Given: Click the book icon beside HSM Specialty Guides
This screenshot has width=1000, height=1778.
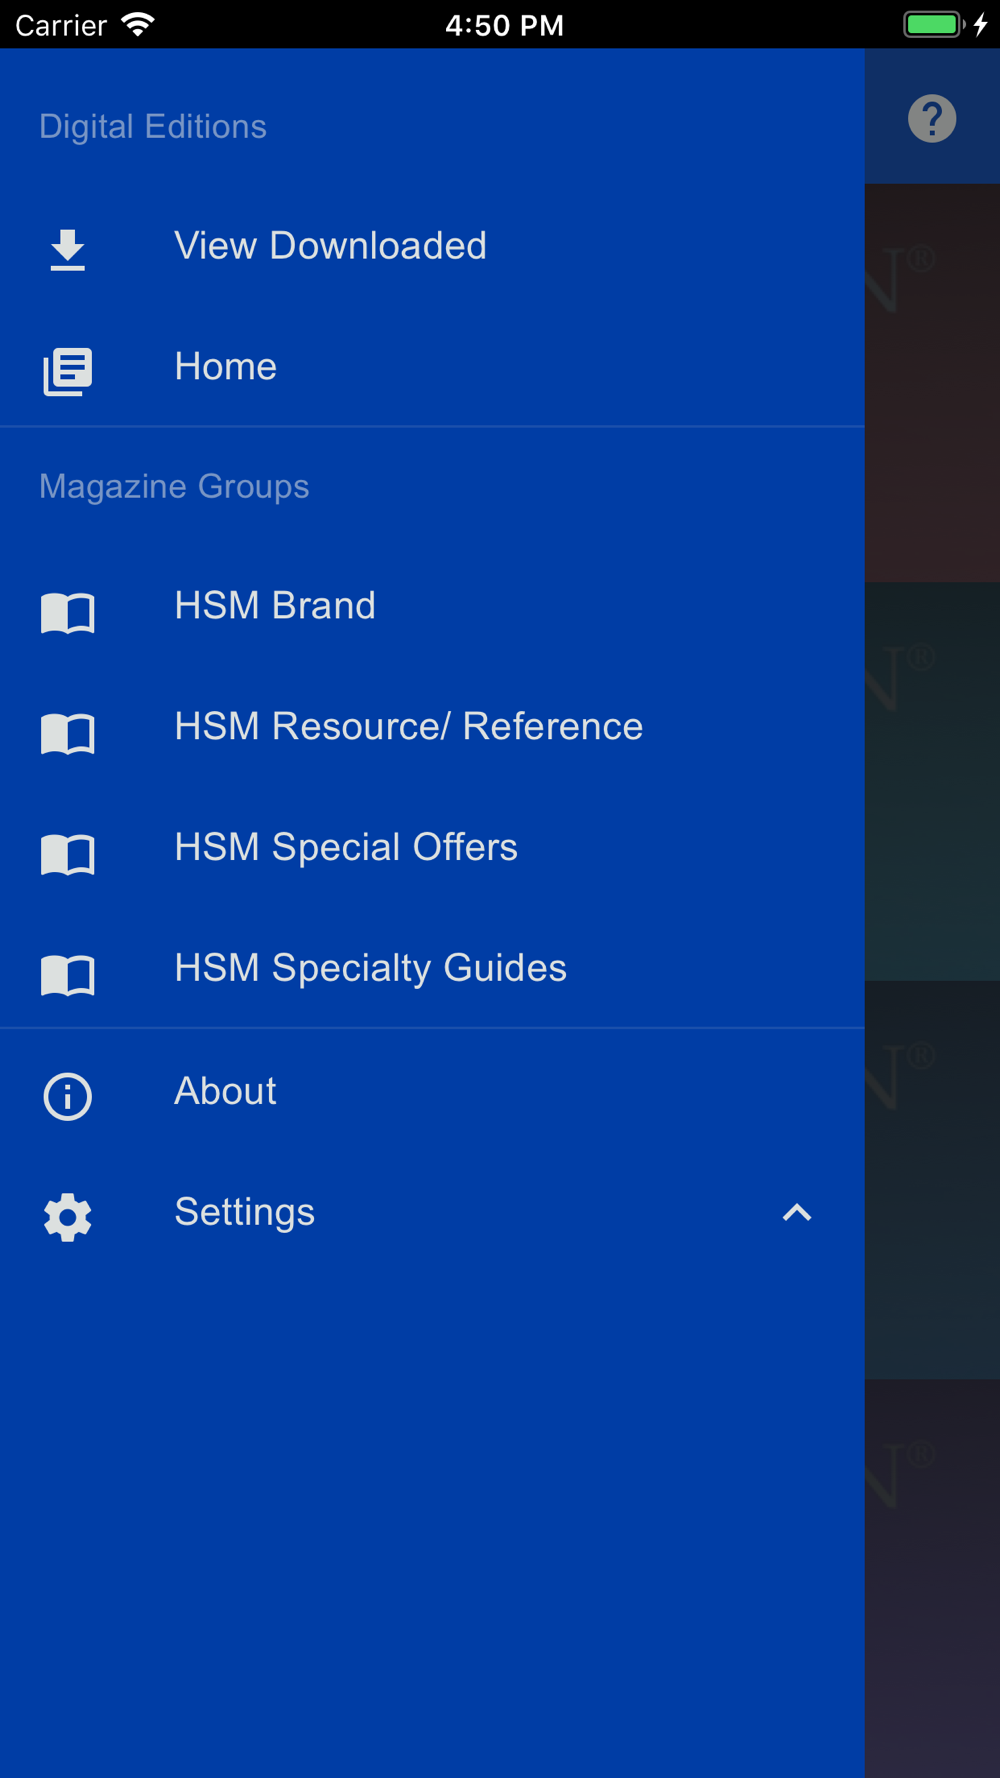Looking at the screenshot, I should click(x=67, y=974).
